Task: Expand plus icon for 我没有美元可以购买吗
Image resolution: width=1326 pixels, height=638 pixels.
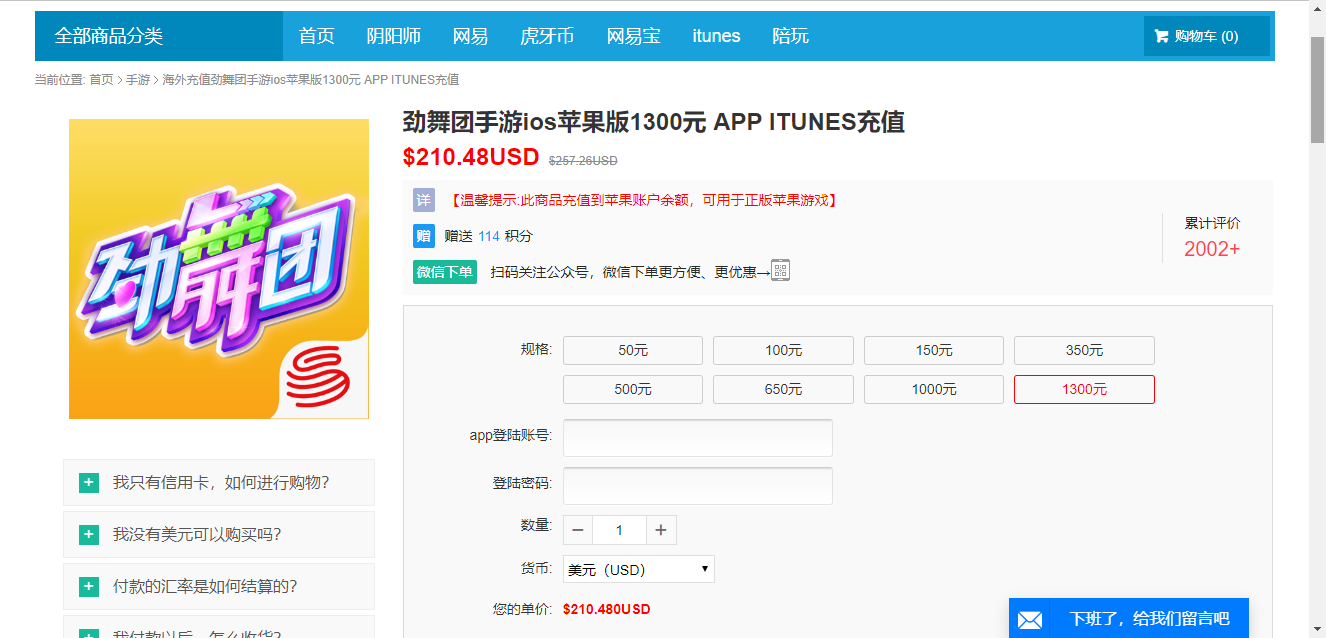Action: tap(89, 535)
